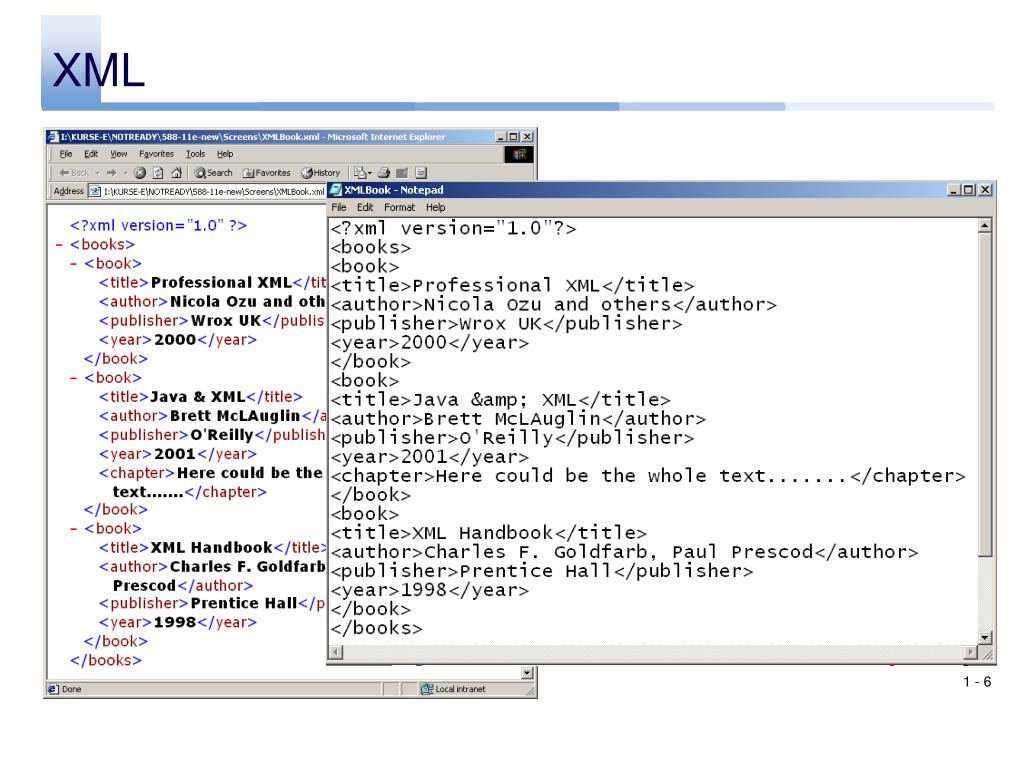Open the File menu in Notepad
The width and height of the screenshot is (1024, 768).
click(x=338, y=208)
